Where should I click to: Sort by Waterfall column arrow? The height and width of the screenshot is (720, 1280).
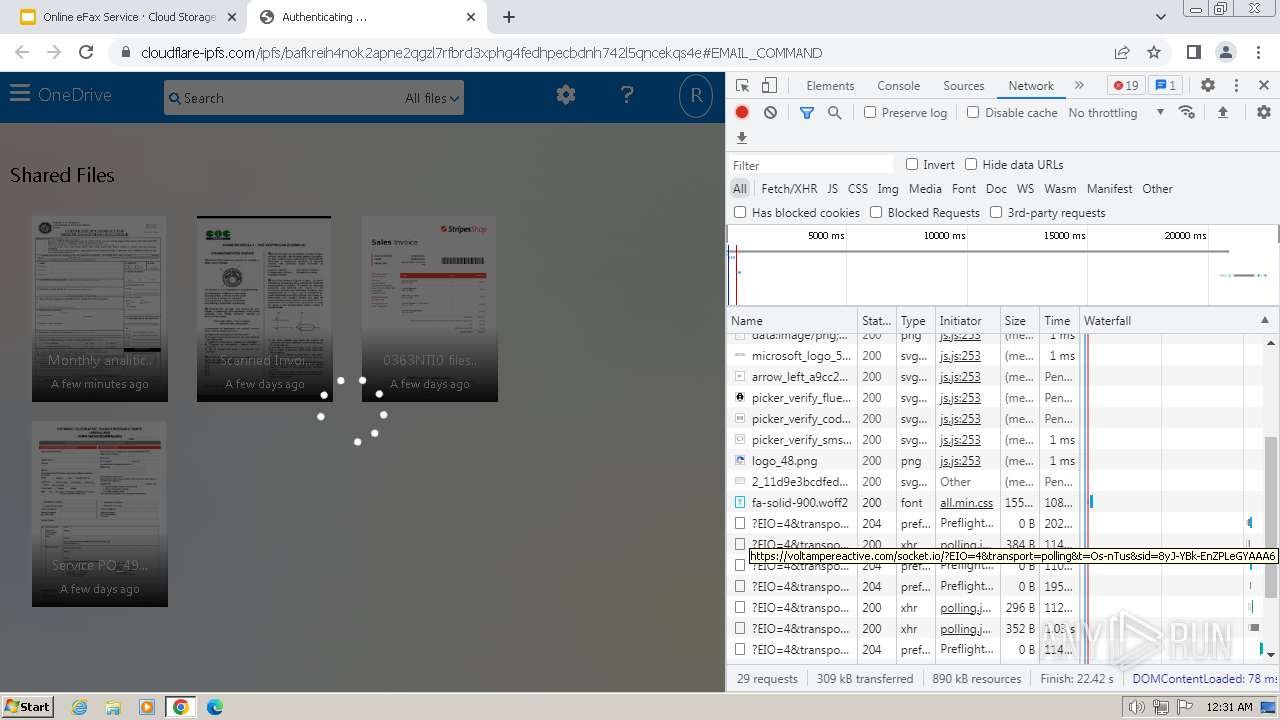(1264, 320)
